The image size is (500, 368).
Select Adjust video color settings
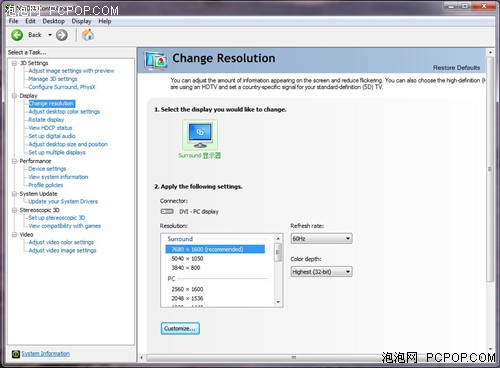[61, 242]
